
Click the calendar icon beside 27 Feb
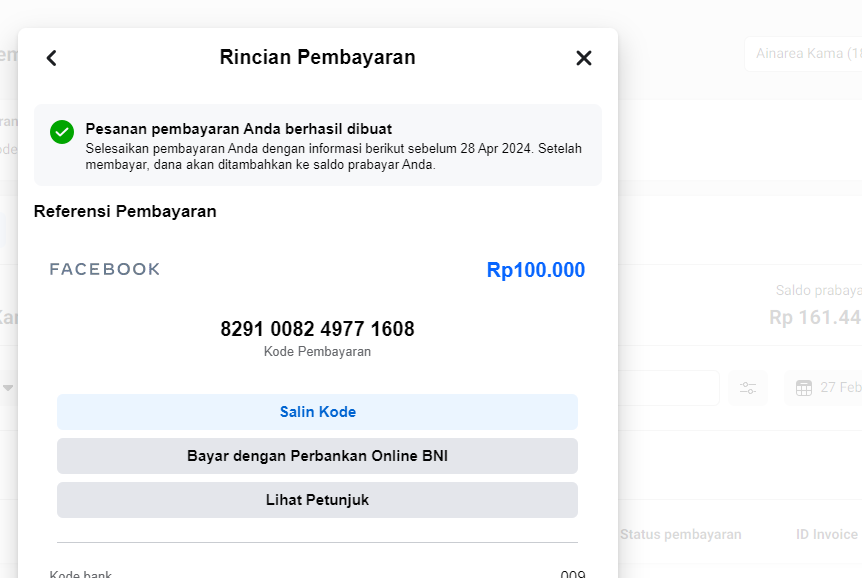pos(804,388)
